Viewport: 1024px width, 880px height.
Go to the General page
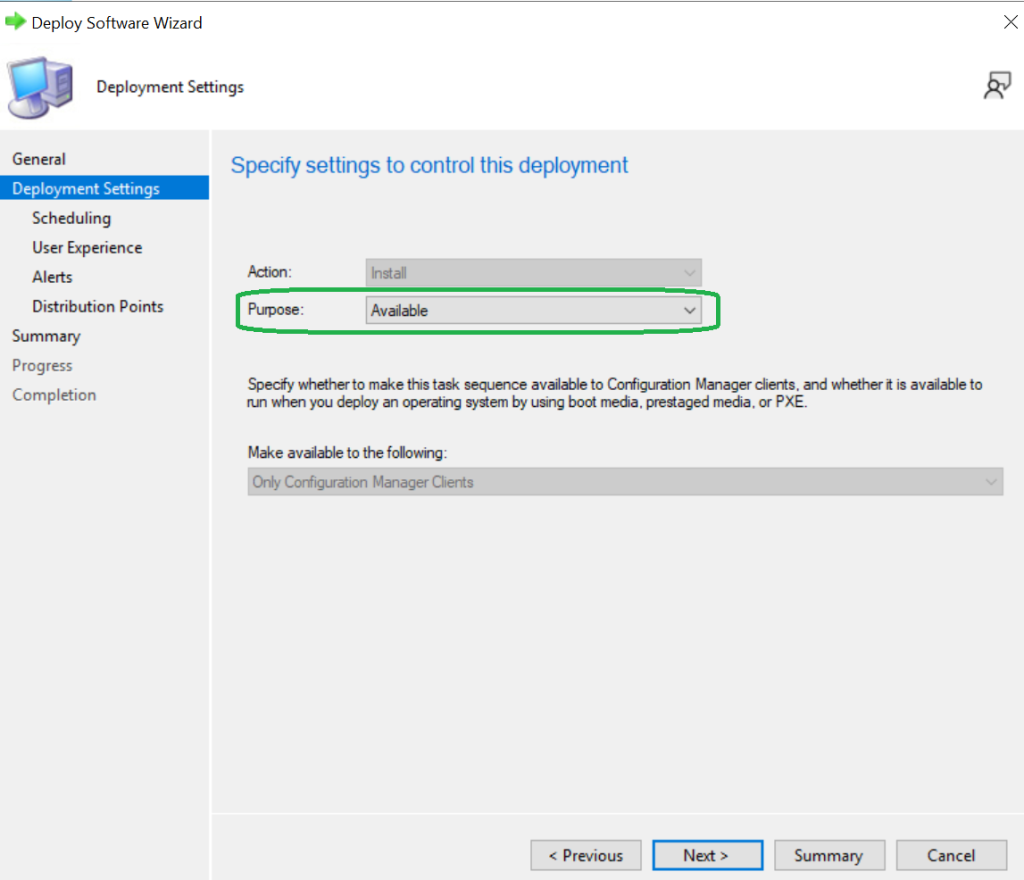point(39,159)
